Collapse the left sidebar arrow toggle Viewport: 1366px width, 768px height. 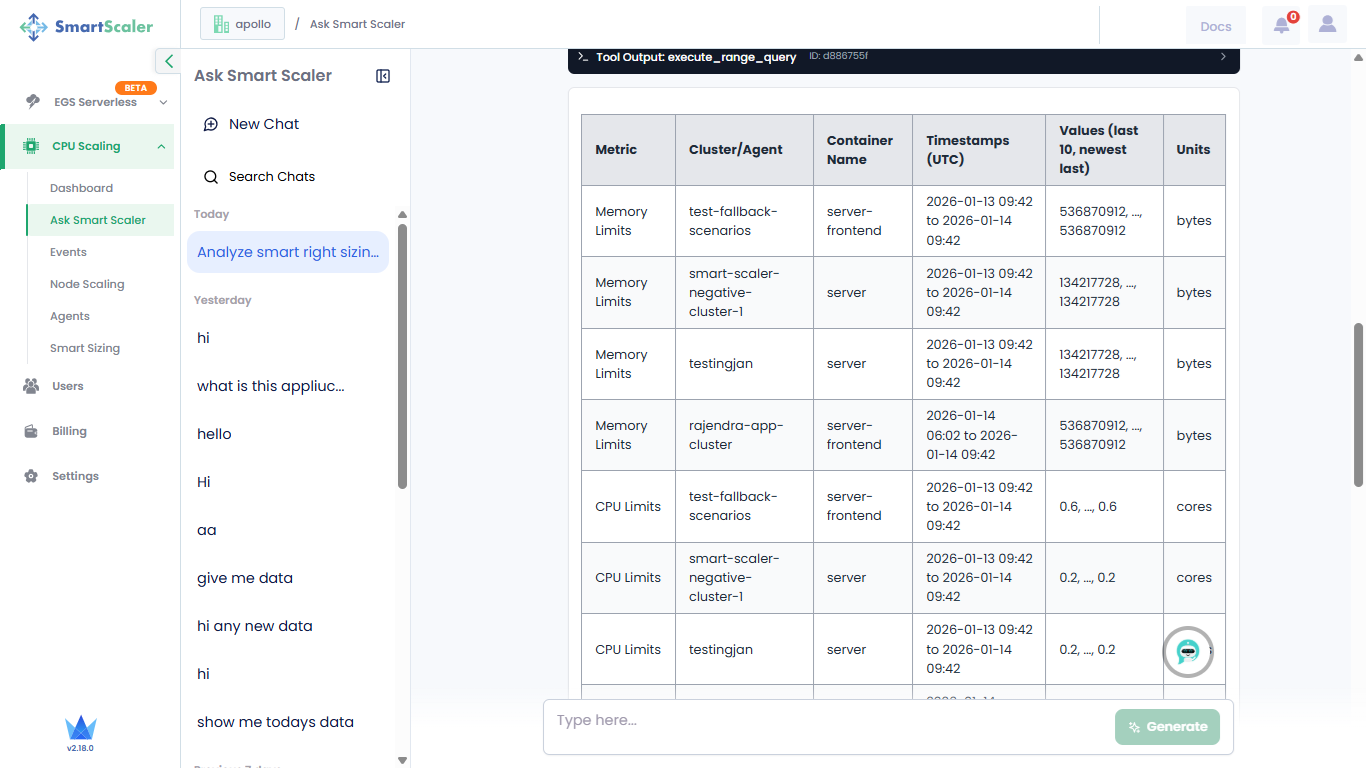(168, 61)
